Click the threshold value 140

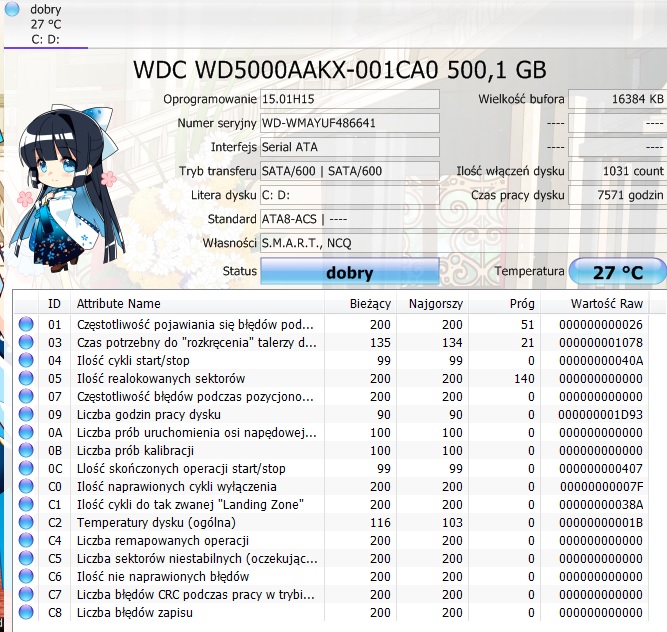pos(524,379)
